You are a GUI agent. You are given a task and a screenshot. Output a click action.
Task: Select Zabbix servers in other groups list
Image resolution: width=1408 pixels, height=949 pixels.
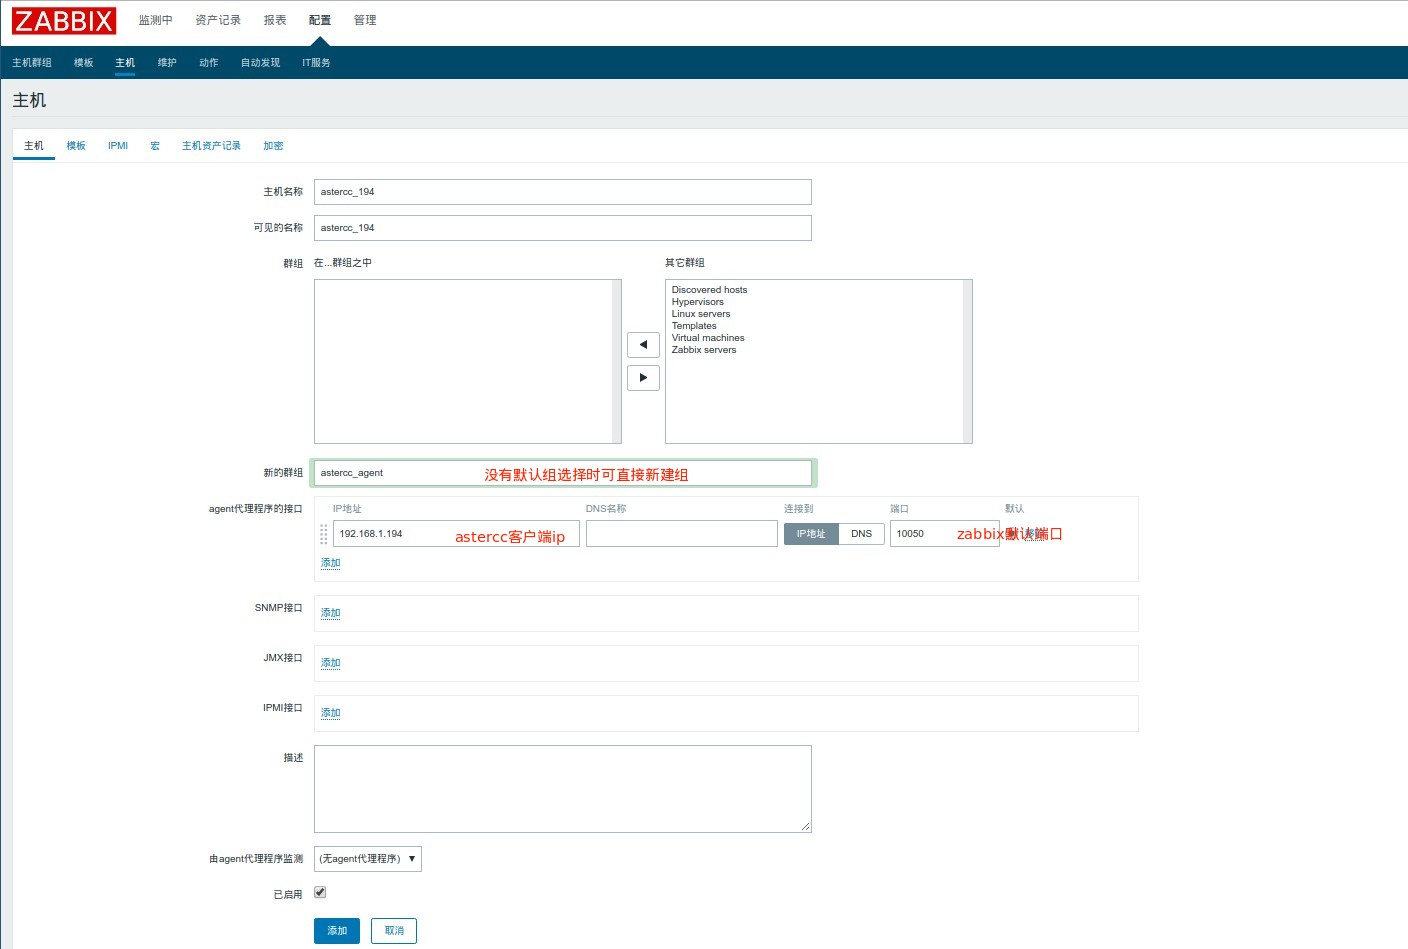704,350
